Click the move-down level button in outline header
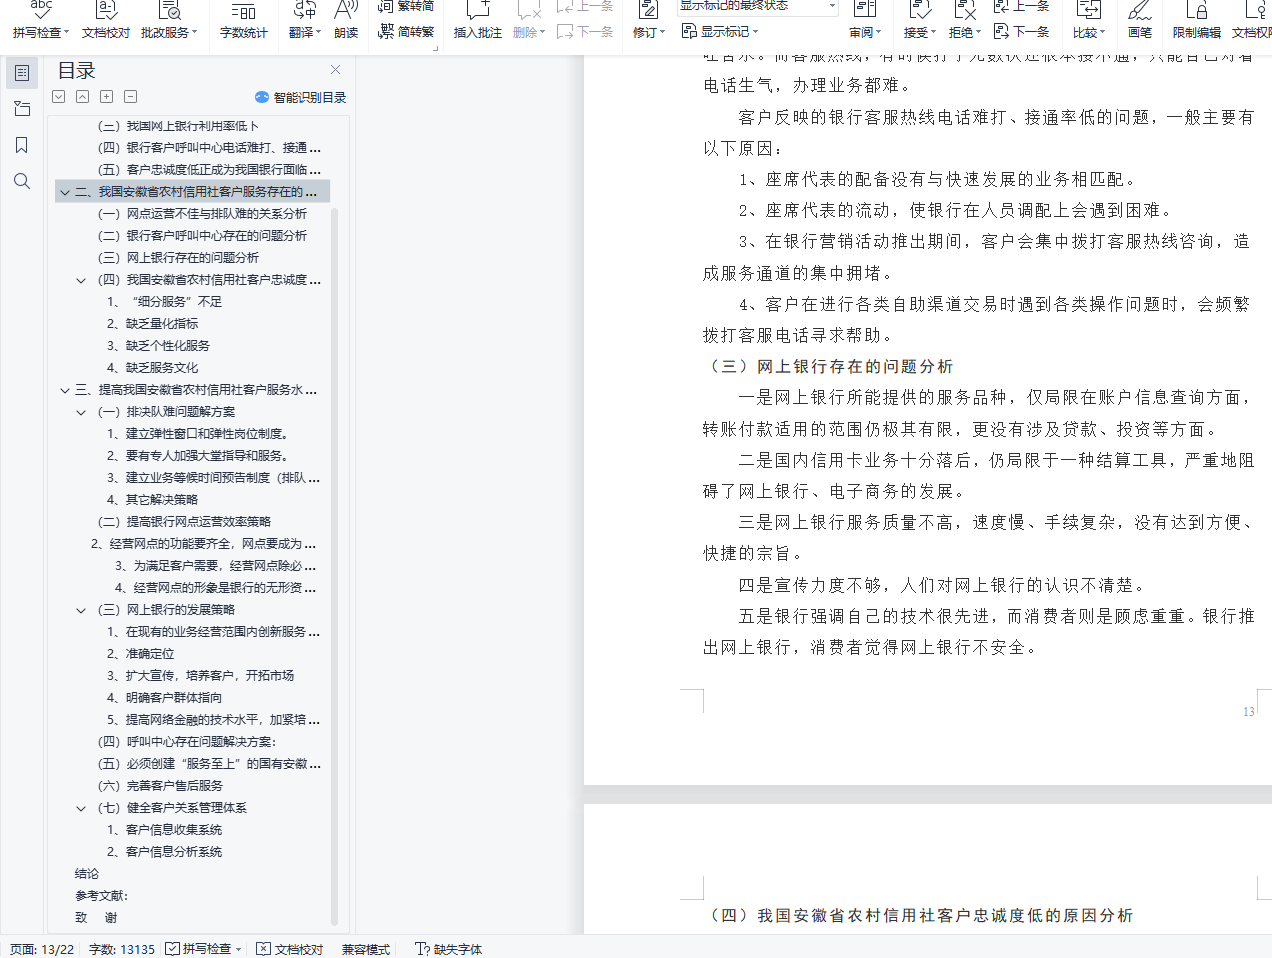The image size is (1272, 958). (x=59, y=97)
